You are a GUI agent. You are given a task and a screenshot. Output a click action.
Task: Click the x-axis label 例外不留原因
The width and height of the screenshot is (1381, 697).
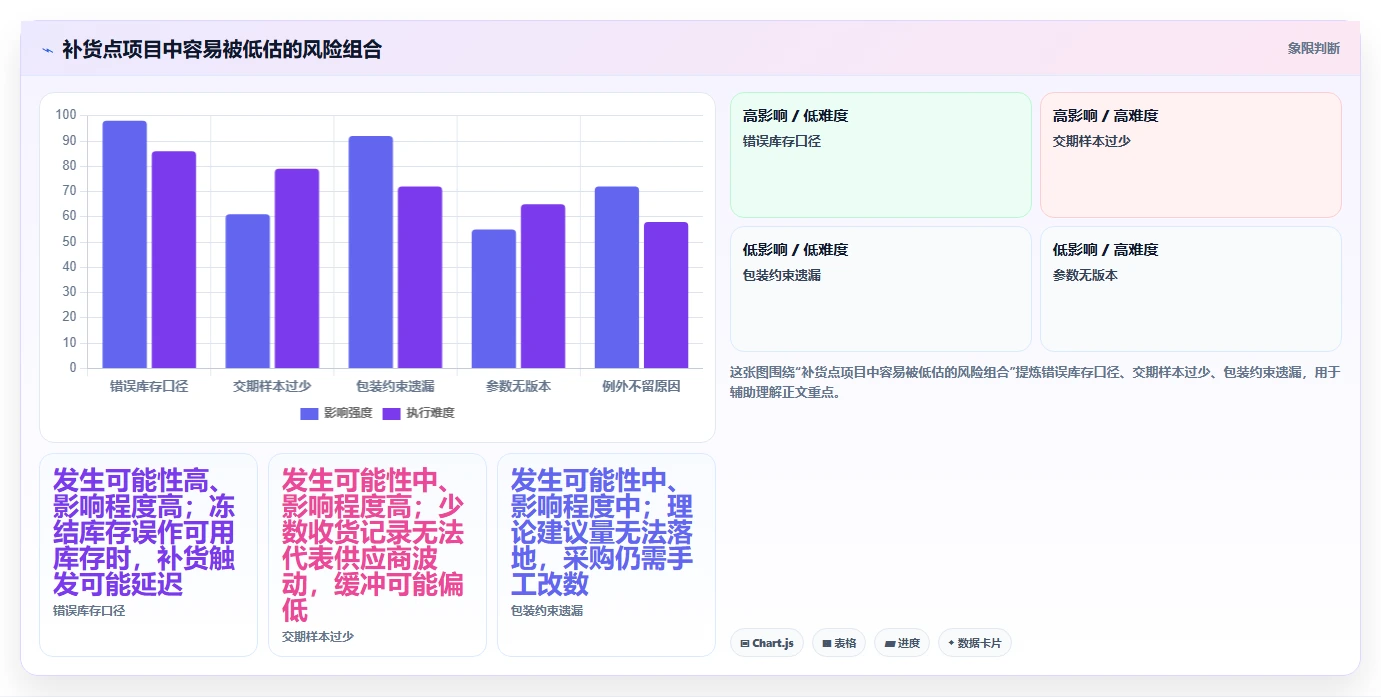click(641, 386)
